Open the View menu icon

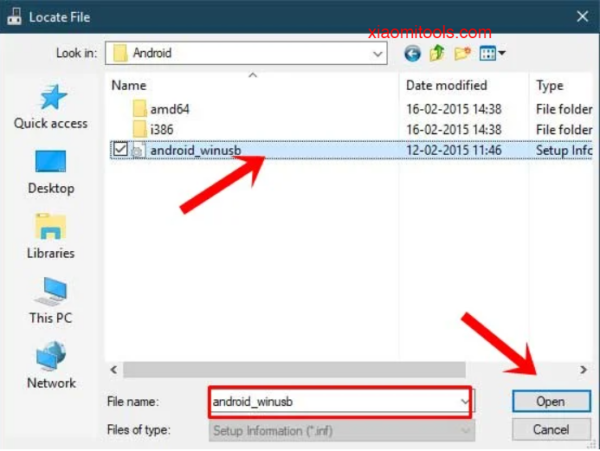coord(492,52)
